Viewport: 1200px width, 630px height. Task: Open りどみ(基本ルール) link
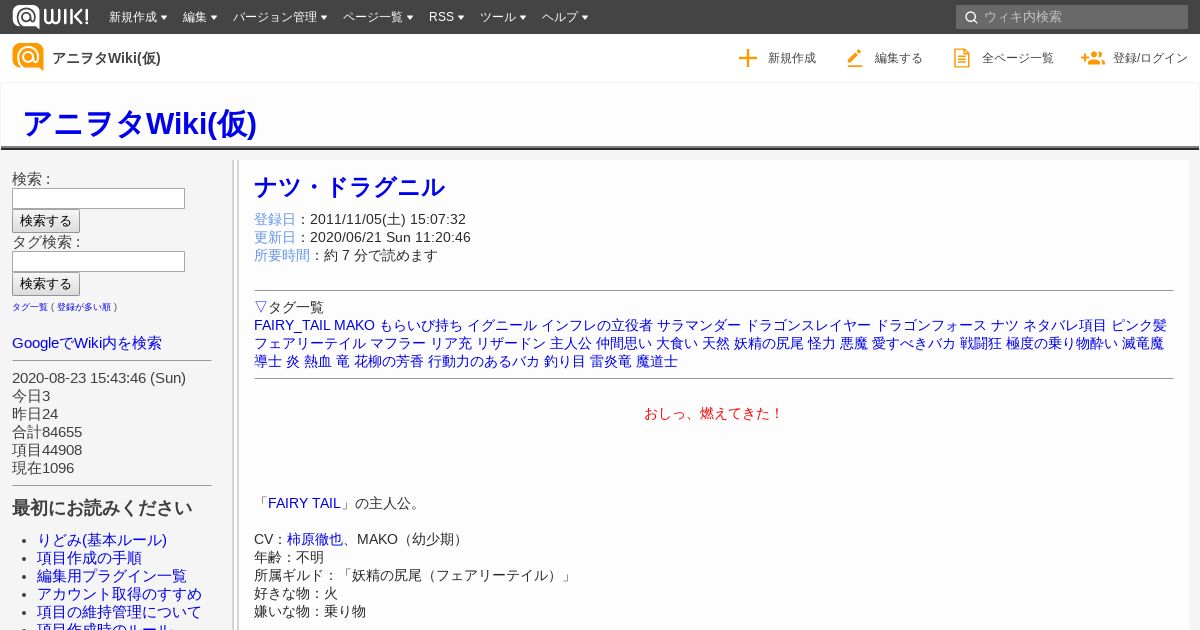click(102, 540)
